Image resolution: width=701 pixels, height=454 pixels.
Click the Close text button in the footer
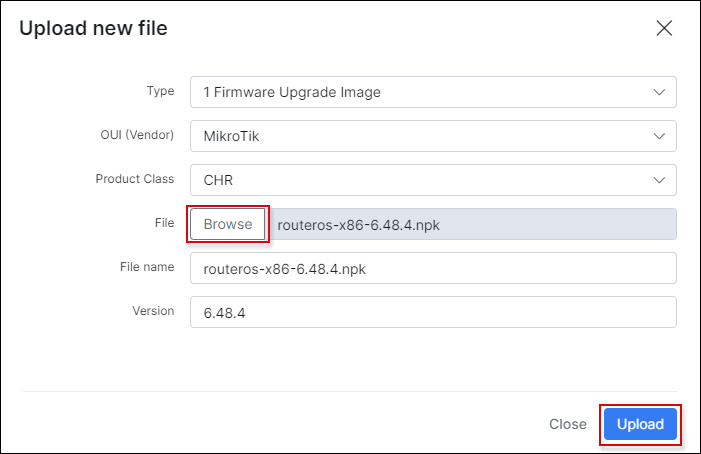point(568,424)
